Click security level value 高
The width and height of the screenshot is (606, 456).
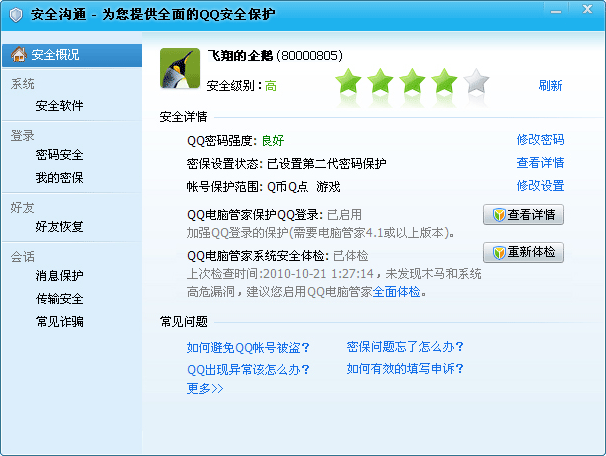point(271,86)
